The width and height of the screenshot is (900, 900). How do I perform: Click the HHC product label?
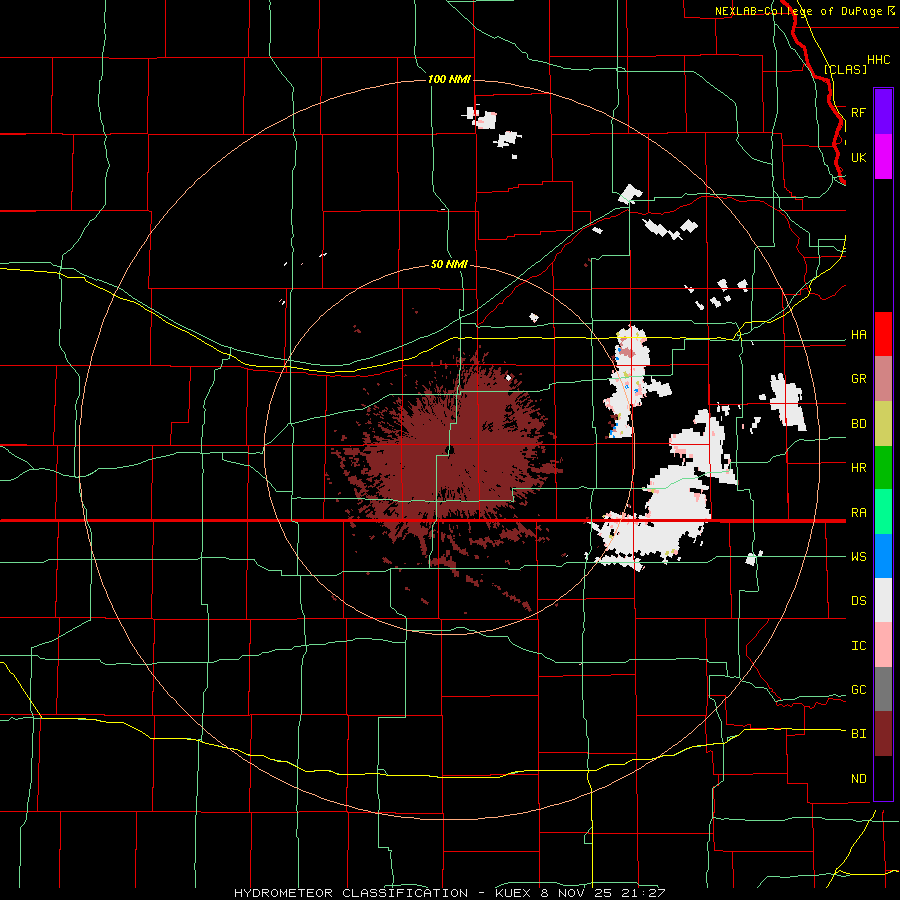878,60
